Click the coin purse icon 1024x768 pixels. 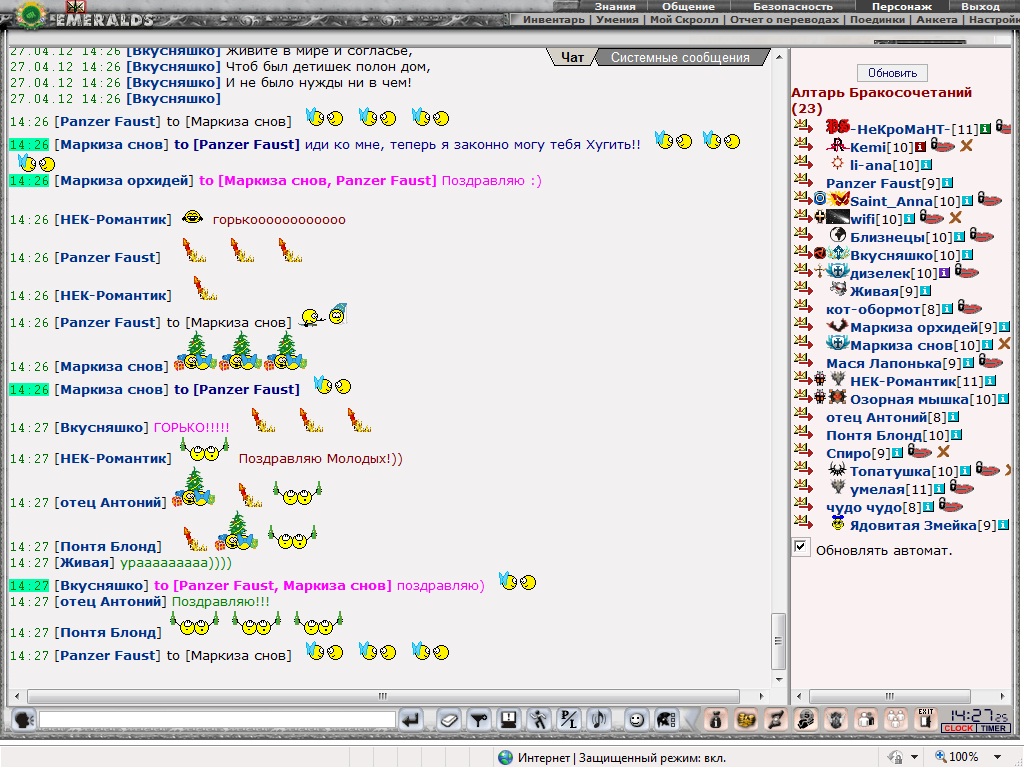806,720
